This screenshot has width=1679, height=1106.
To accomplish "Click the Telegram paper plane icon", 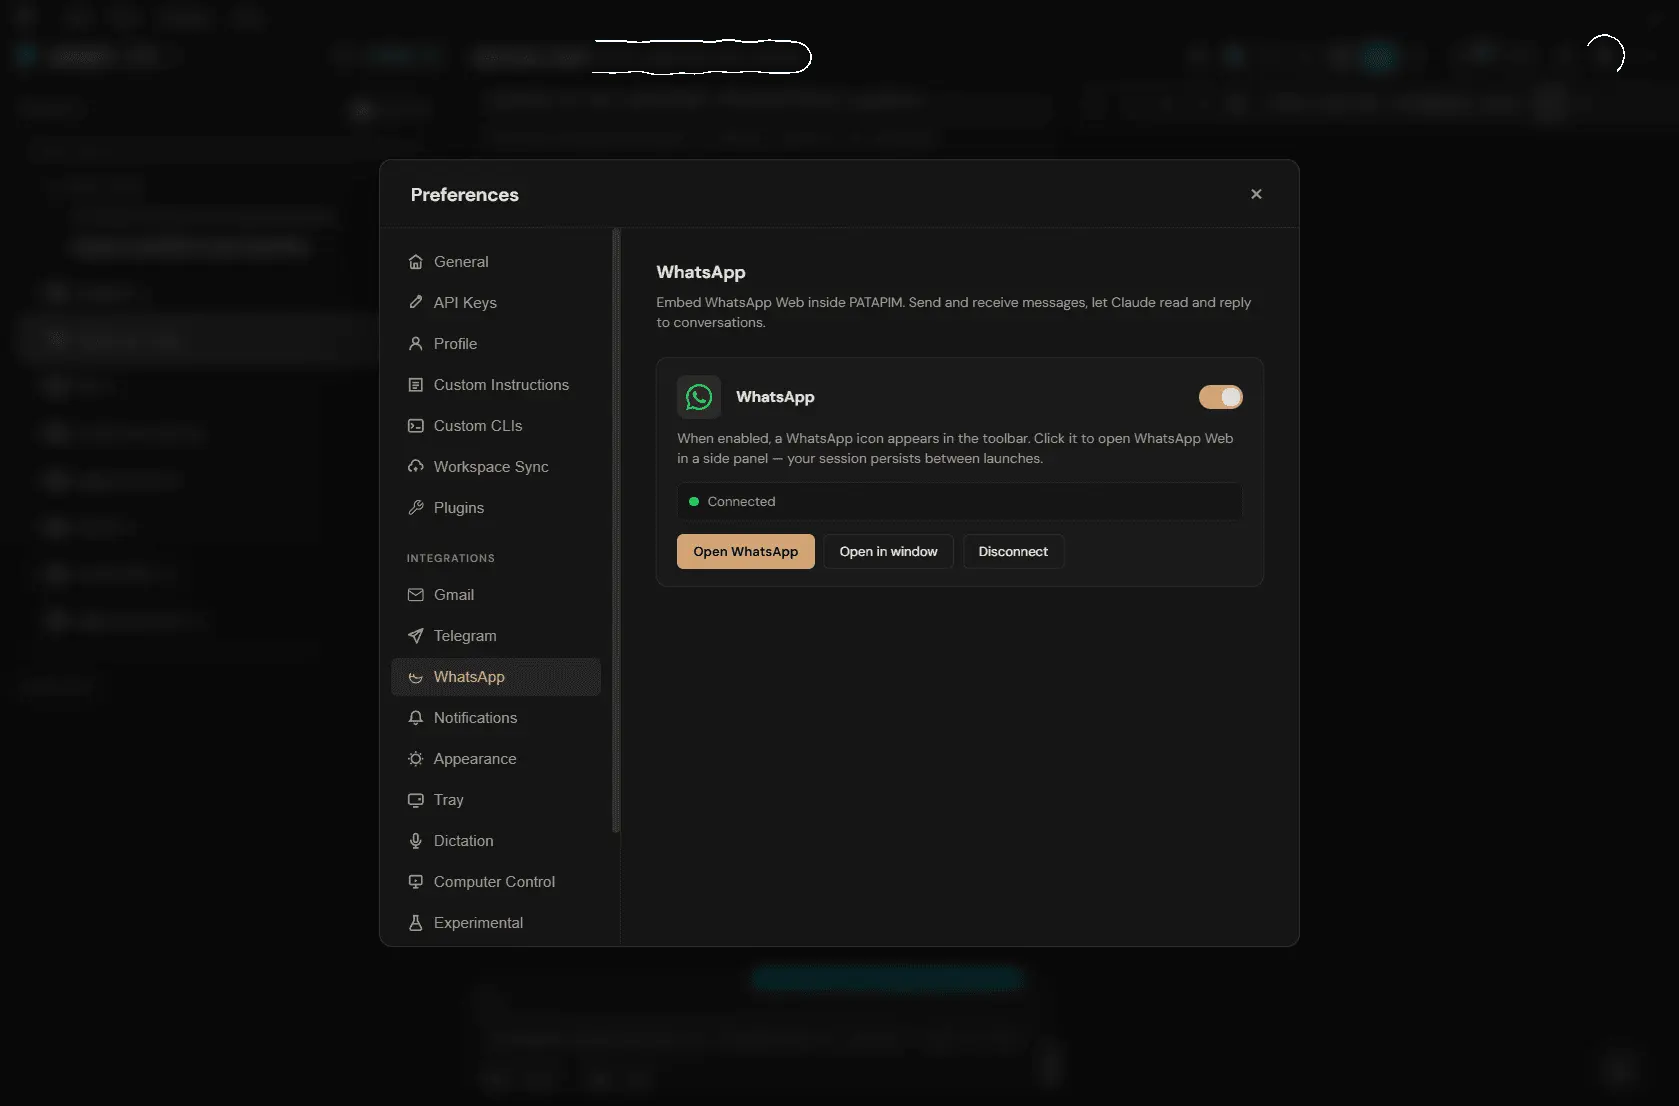I will click(x=416, y=636).
